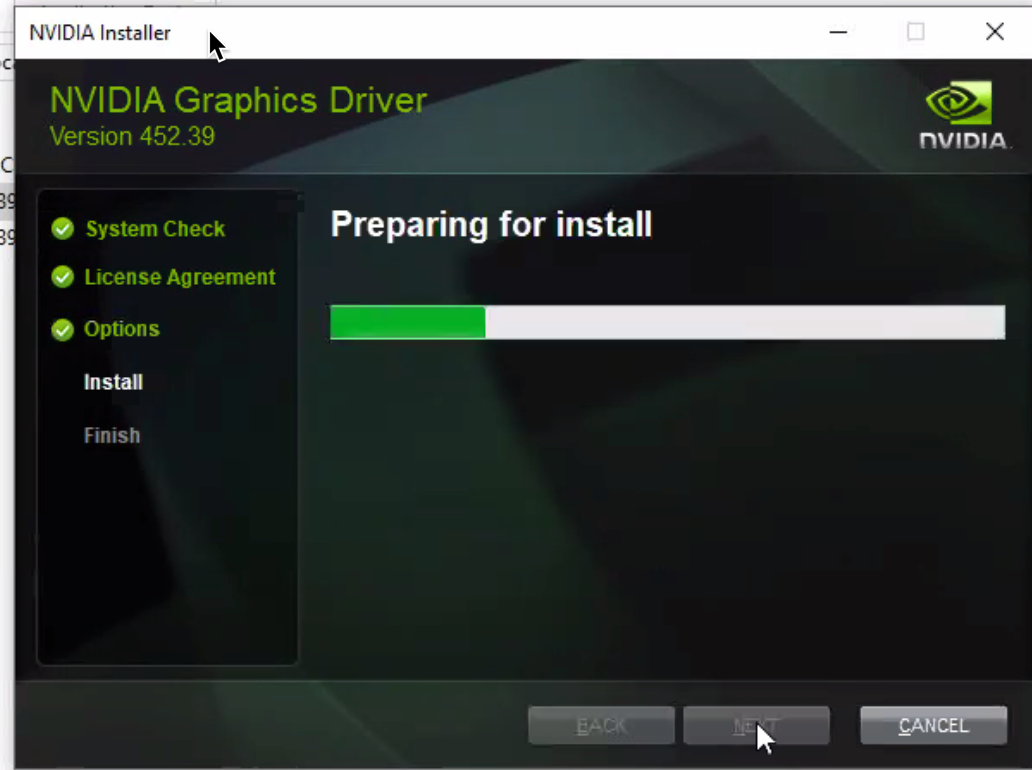The width and height of the screenshot is (1032, 770).
Task: Click the checkmark icon next to License Agreement
Action: [63, 276]
